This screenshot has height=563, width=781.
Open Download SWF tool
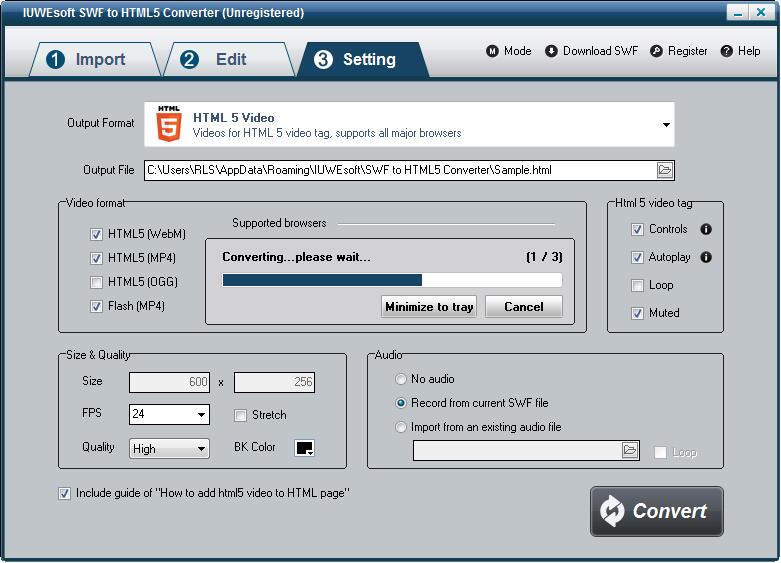point(591,51)
